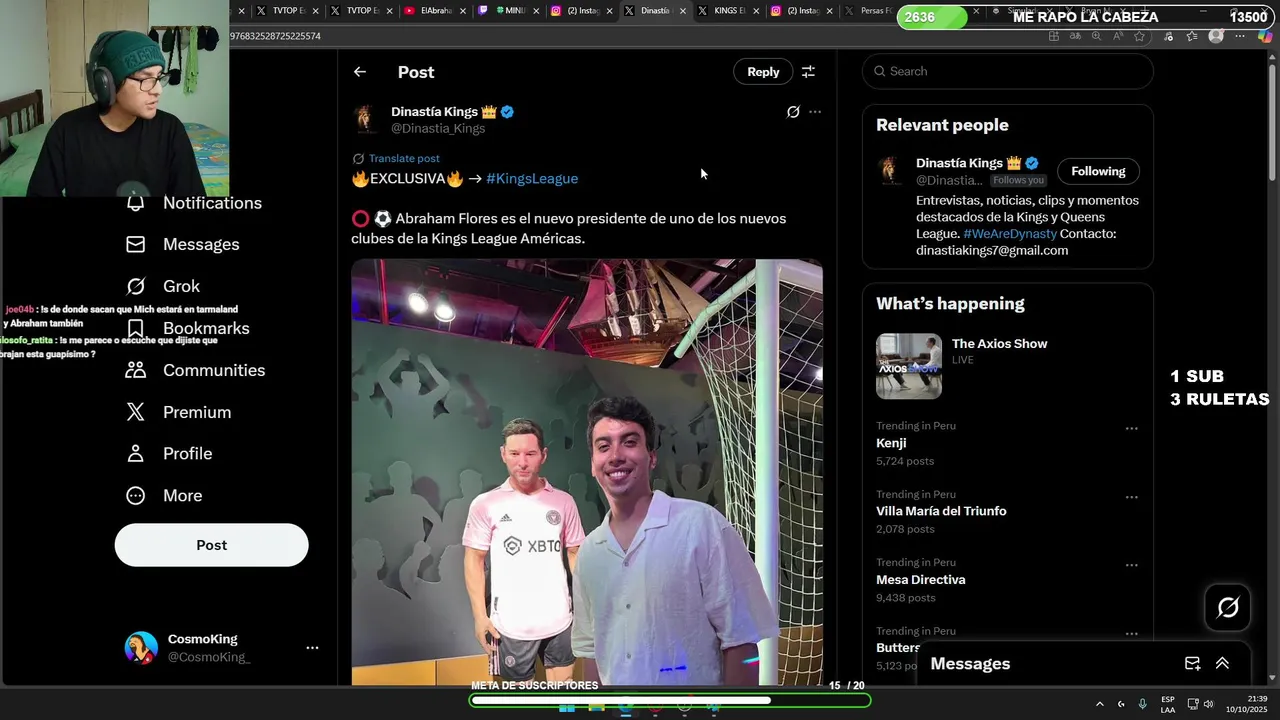1280x720 pixels.
Task: Click the taskbar microphone icon
Action: (1142, 704)
